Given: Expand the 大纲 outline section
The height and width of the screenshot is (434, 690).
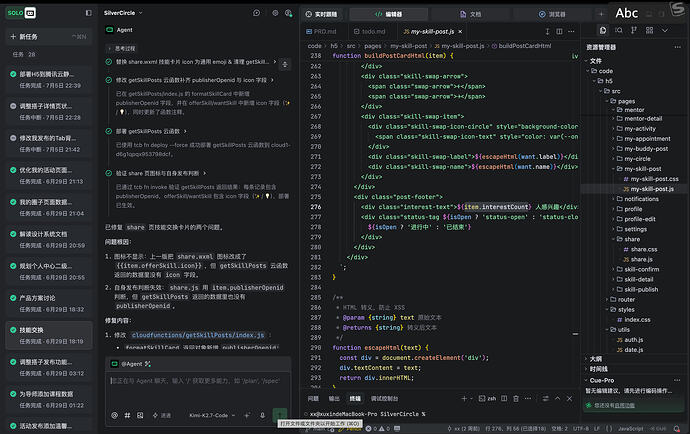Looking at the screenshot, I should pyautogui.click(x=594, y=359).
